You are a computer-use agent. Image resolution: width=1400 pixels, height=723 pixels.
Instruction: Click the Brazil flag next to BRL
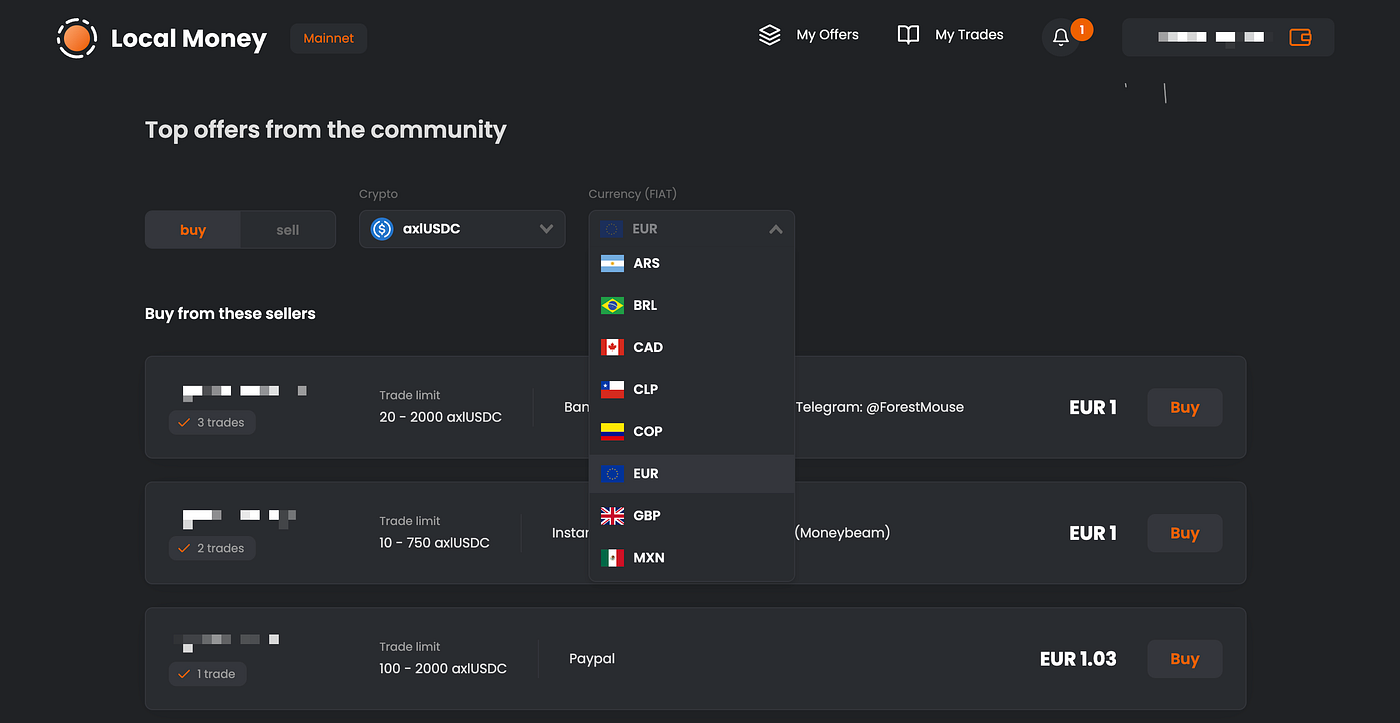[613, 305]
